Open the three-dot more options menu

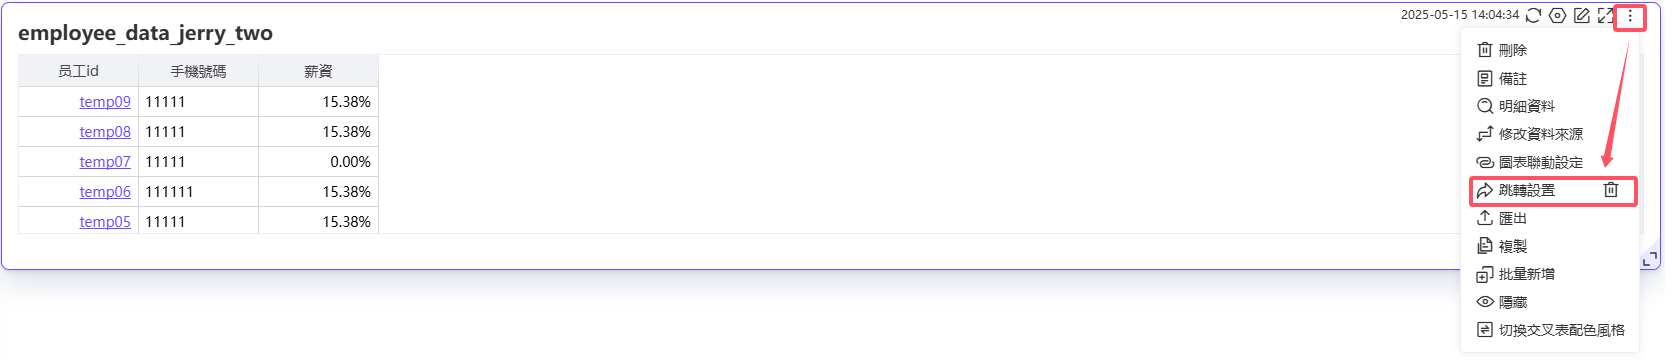point(1630,16)
